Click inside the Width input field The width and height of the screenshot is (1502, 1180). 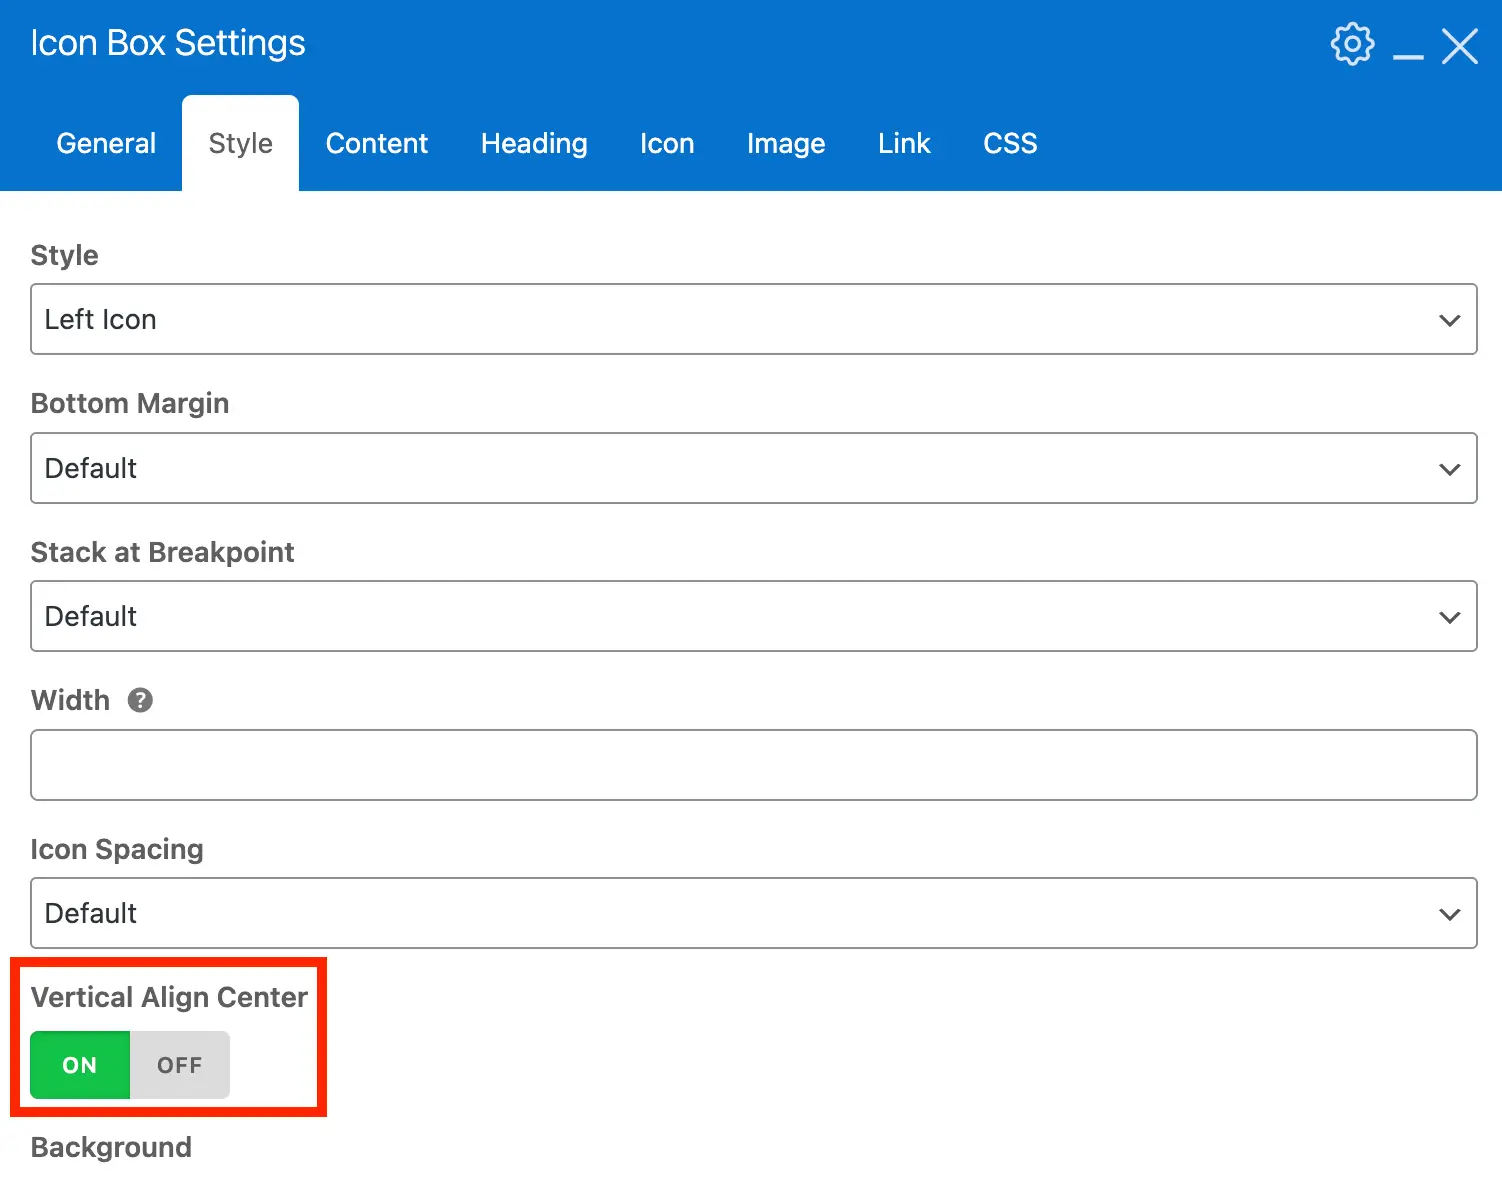[x=753, y=765]
